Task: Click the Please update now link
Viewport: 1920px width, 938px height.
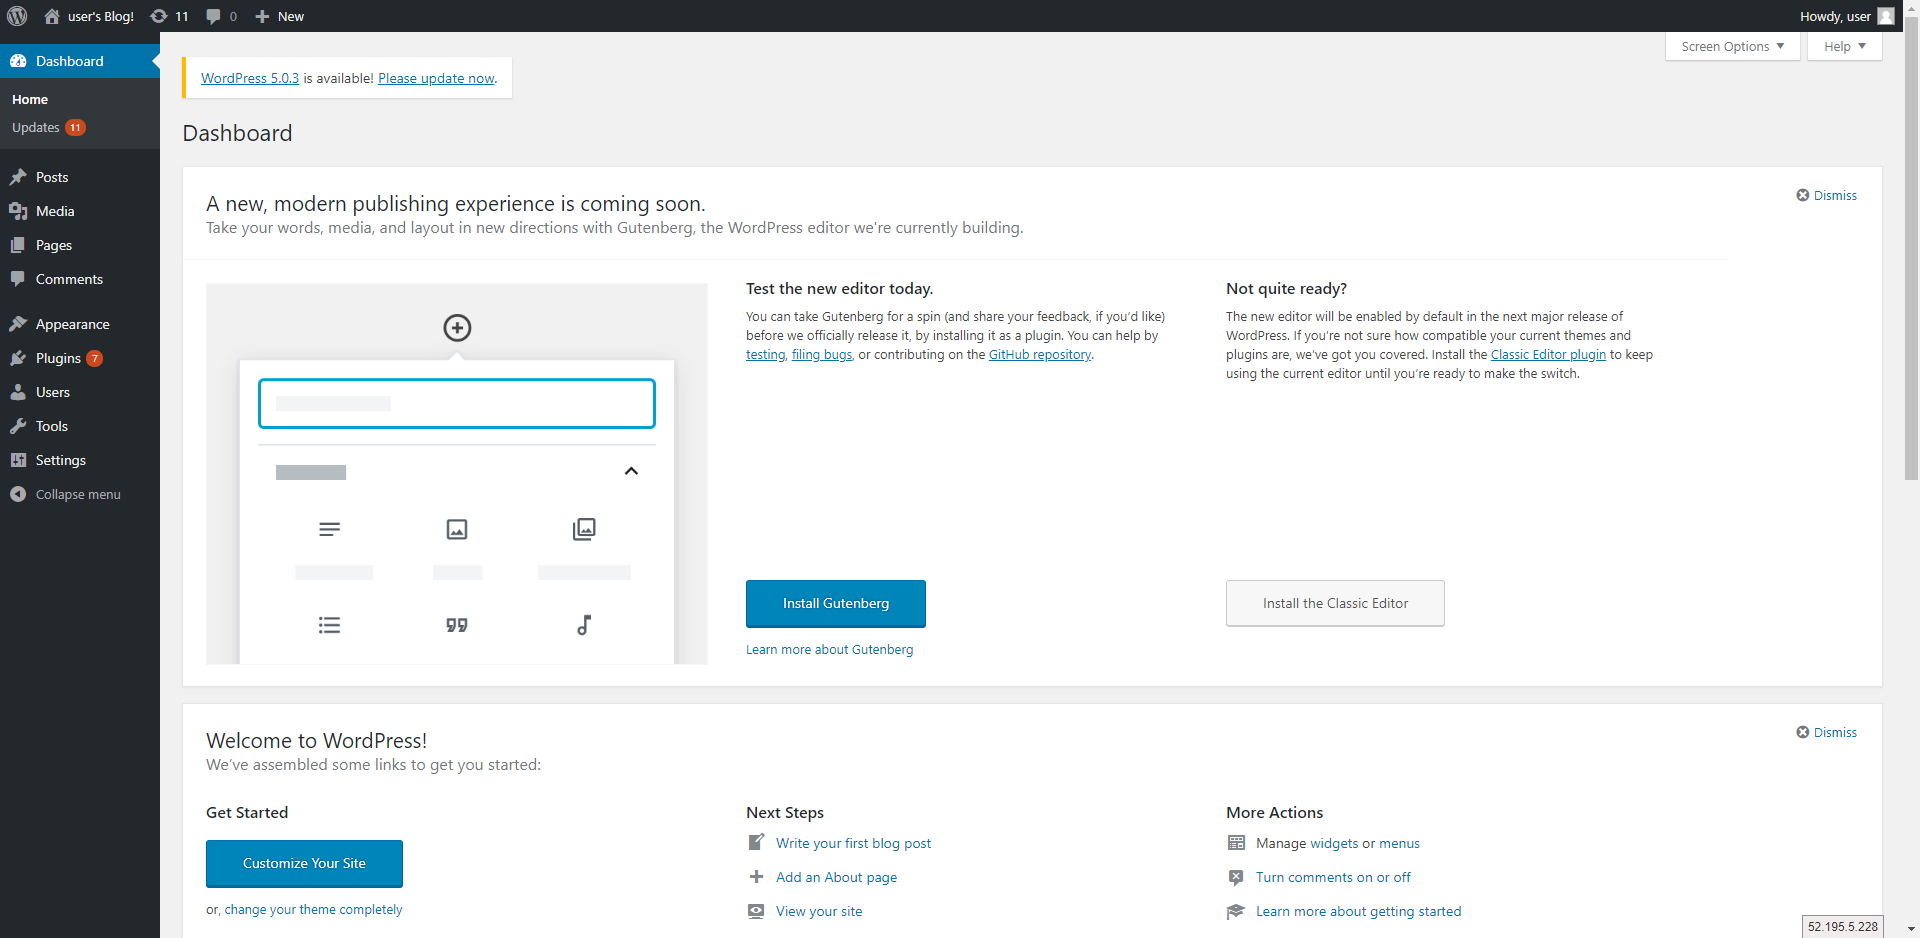Action: 436,78
